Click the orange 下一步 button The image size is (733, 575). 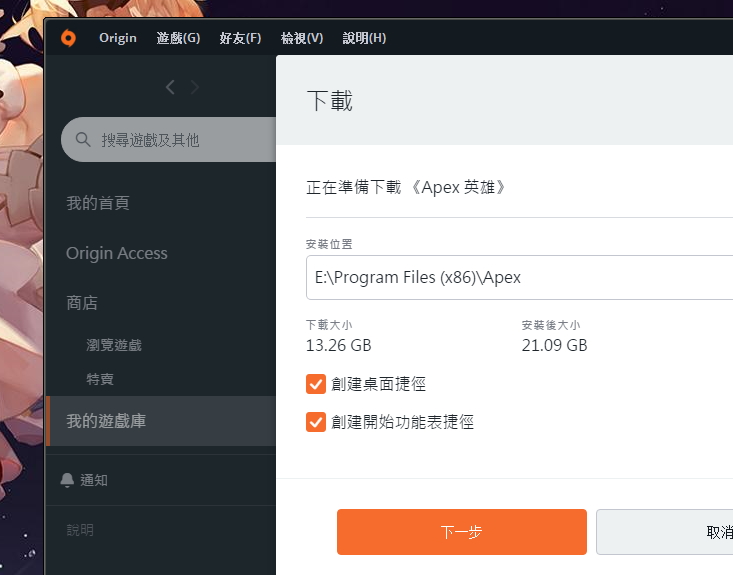pyautogui.click(x=461, y=532)
